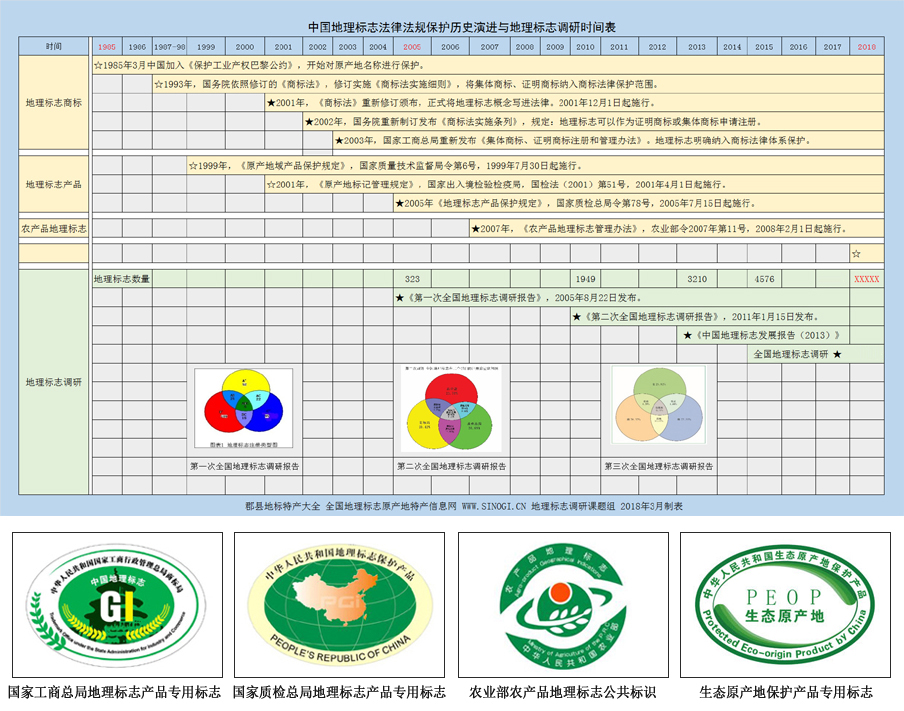Select the red 2018 year column header

click(866, 47)
